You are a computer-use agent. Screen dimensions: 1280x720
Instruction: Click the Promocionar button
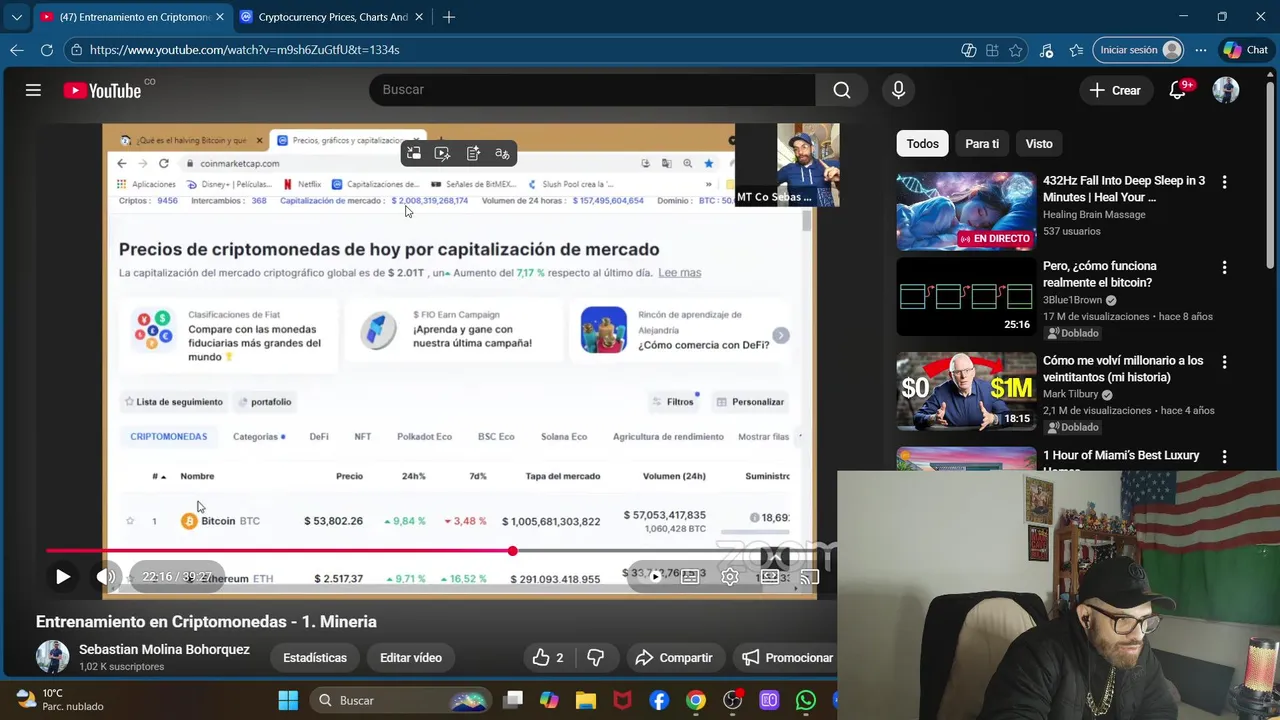tap(787, 657)
